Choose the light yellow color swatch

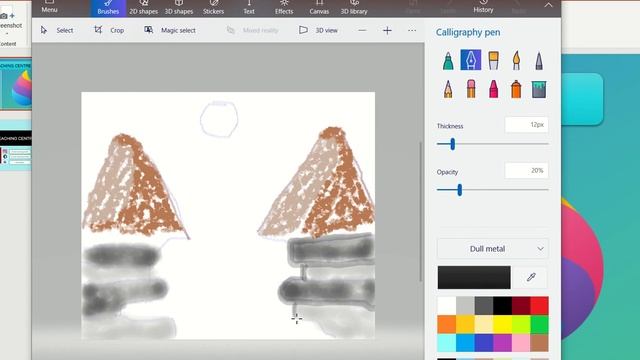484,324
